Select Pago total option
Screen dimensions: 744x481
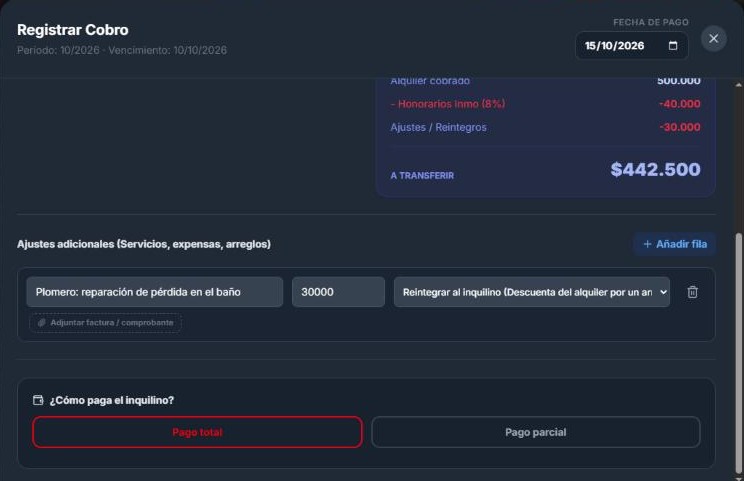[x=197, y=432]
